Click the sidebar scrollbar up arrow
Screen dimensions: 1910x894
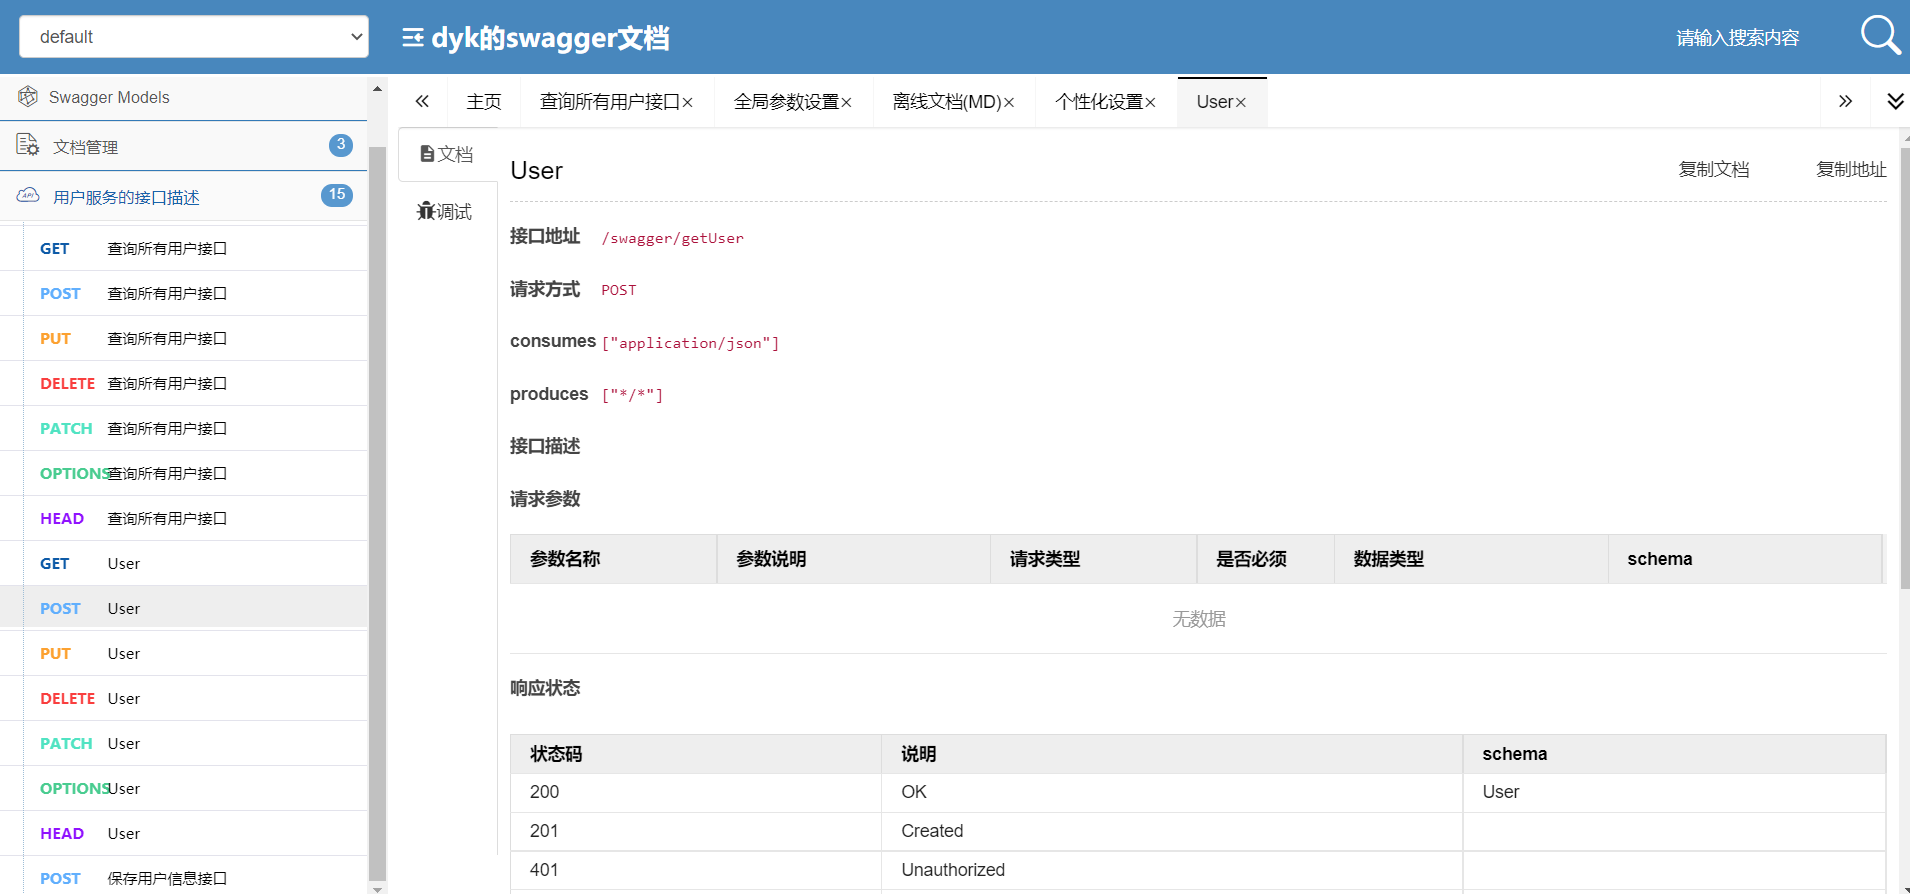point(377,88)
